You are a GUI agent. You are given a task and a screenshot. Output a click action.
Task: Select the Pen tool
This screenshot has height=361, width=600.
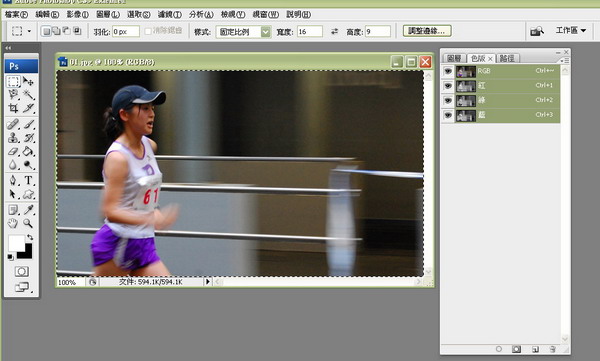(x=13, y=180)
